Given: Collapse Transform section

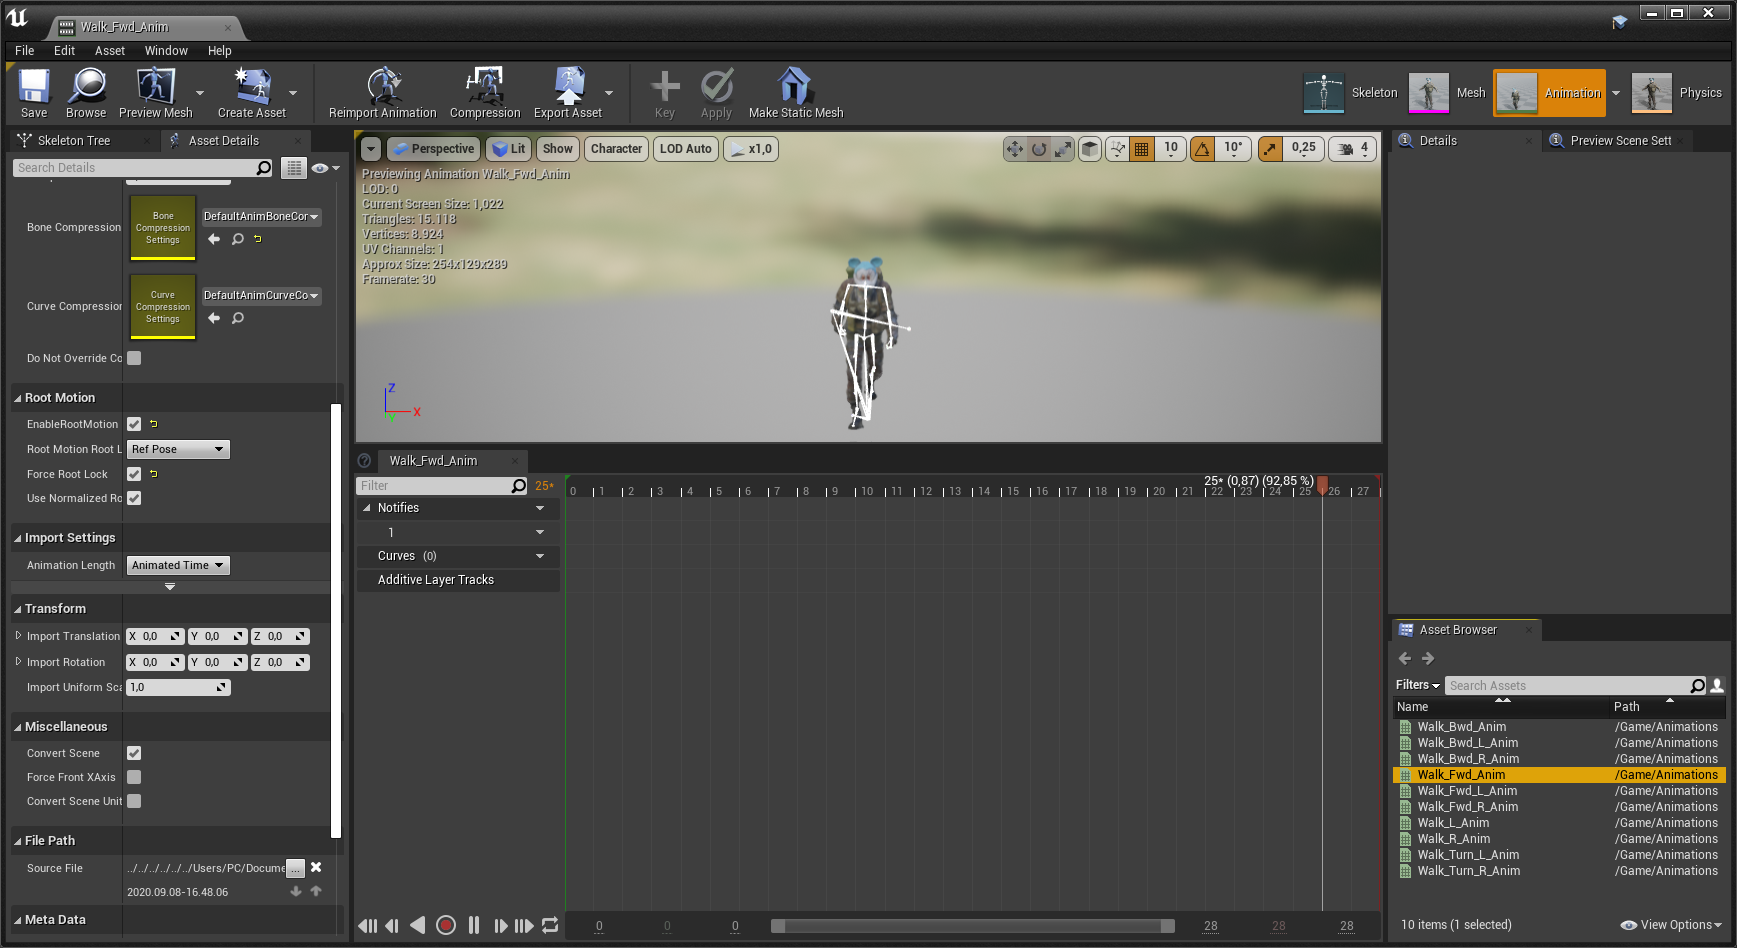Looking at the screenshot, I should (18, 609).
